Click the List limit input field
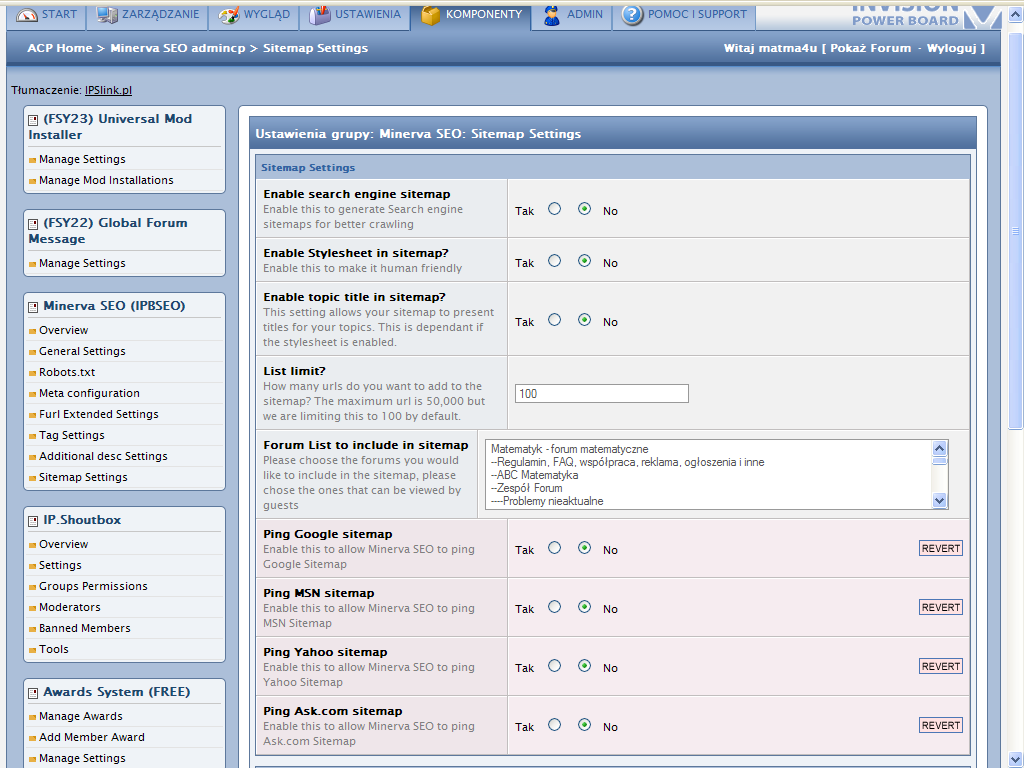Viewport: 1024px width, 768px height. coord(601,394)
